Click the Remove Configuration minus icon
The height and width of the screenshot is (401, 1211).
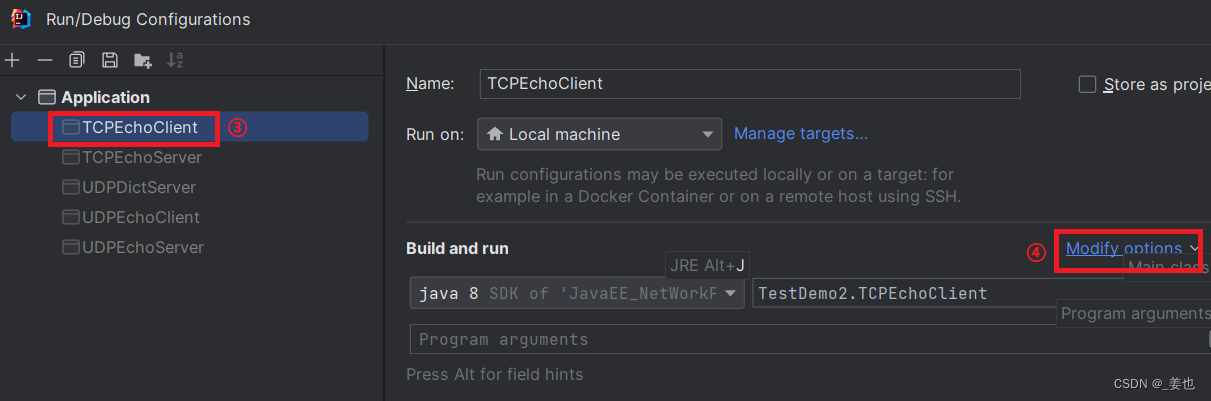(x=45, y=60)
